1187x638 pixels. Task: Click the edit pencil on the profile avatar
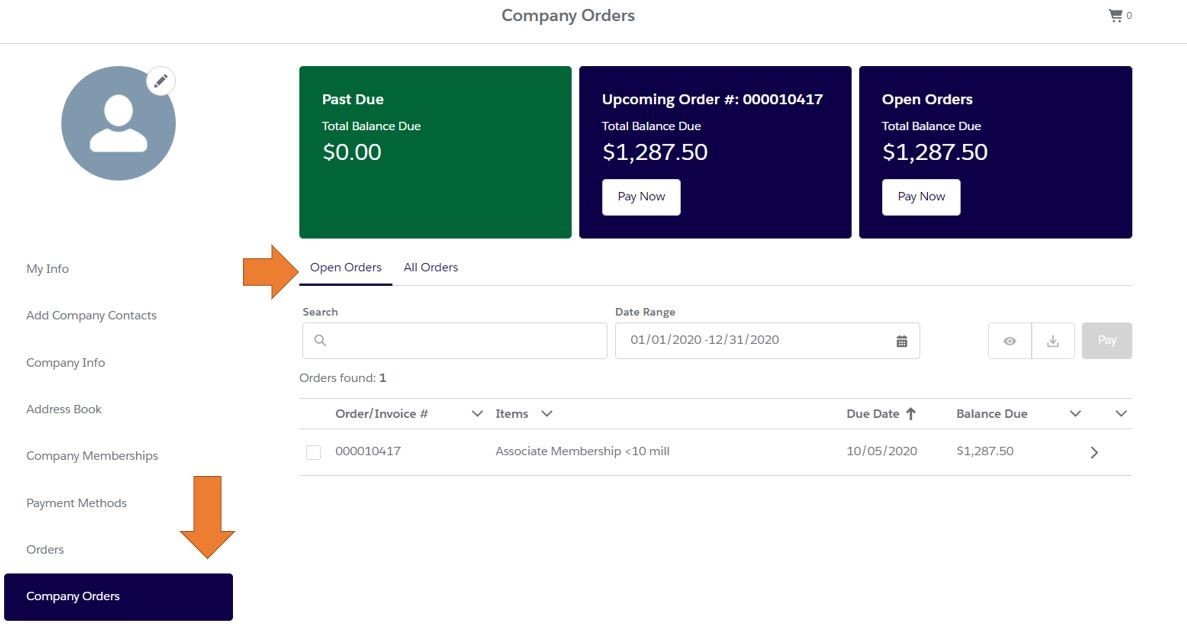[161, 80]
